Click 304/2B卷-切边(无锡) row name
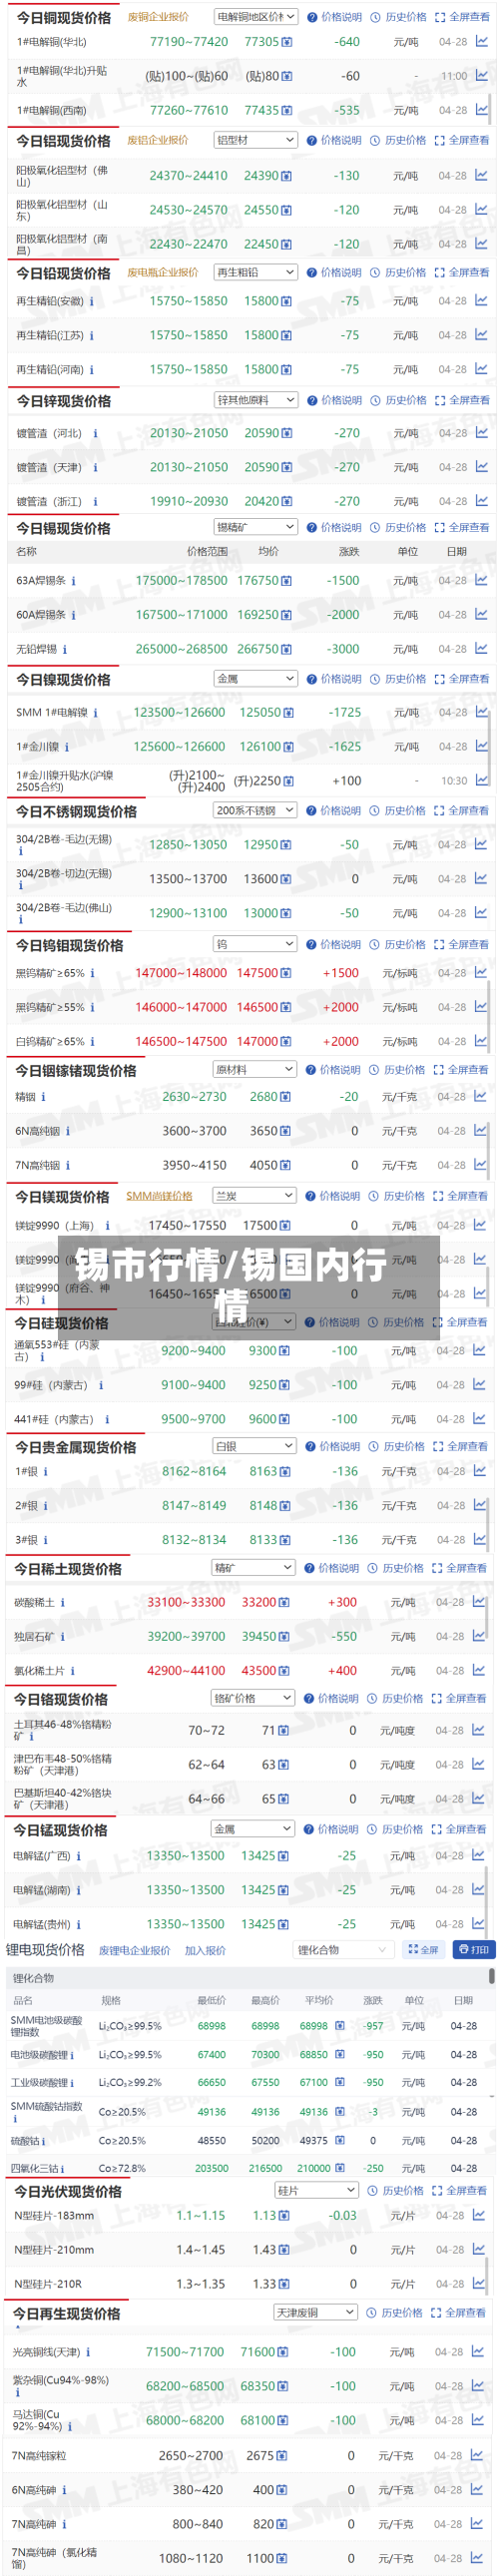Viewport: 499px width, 2576px height. [64, 874]
